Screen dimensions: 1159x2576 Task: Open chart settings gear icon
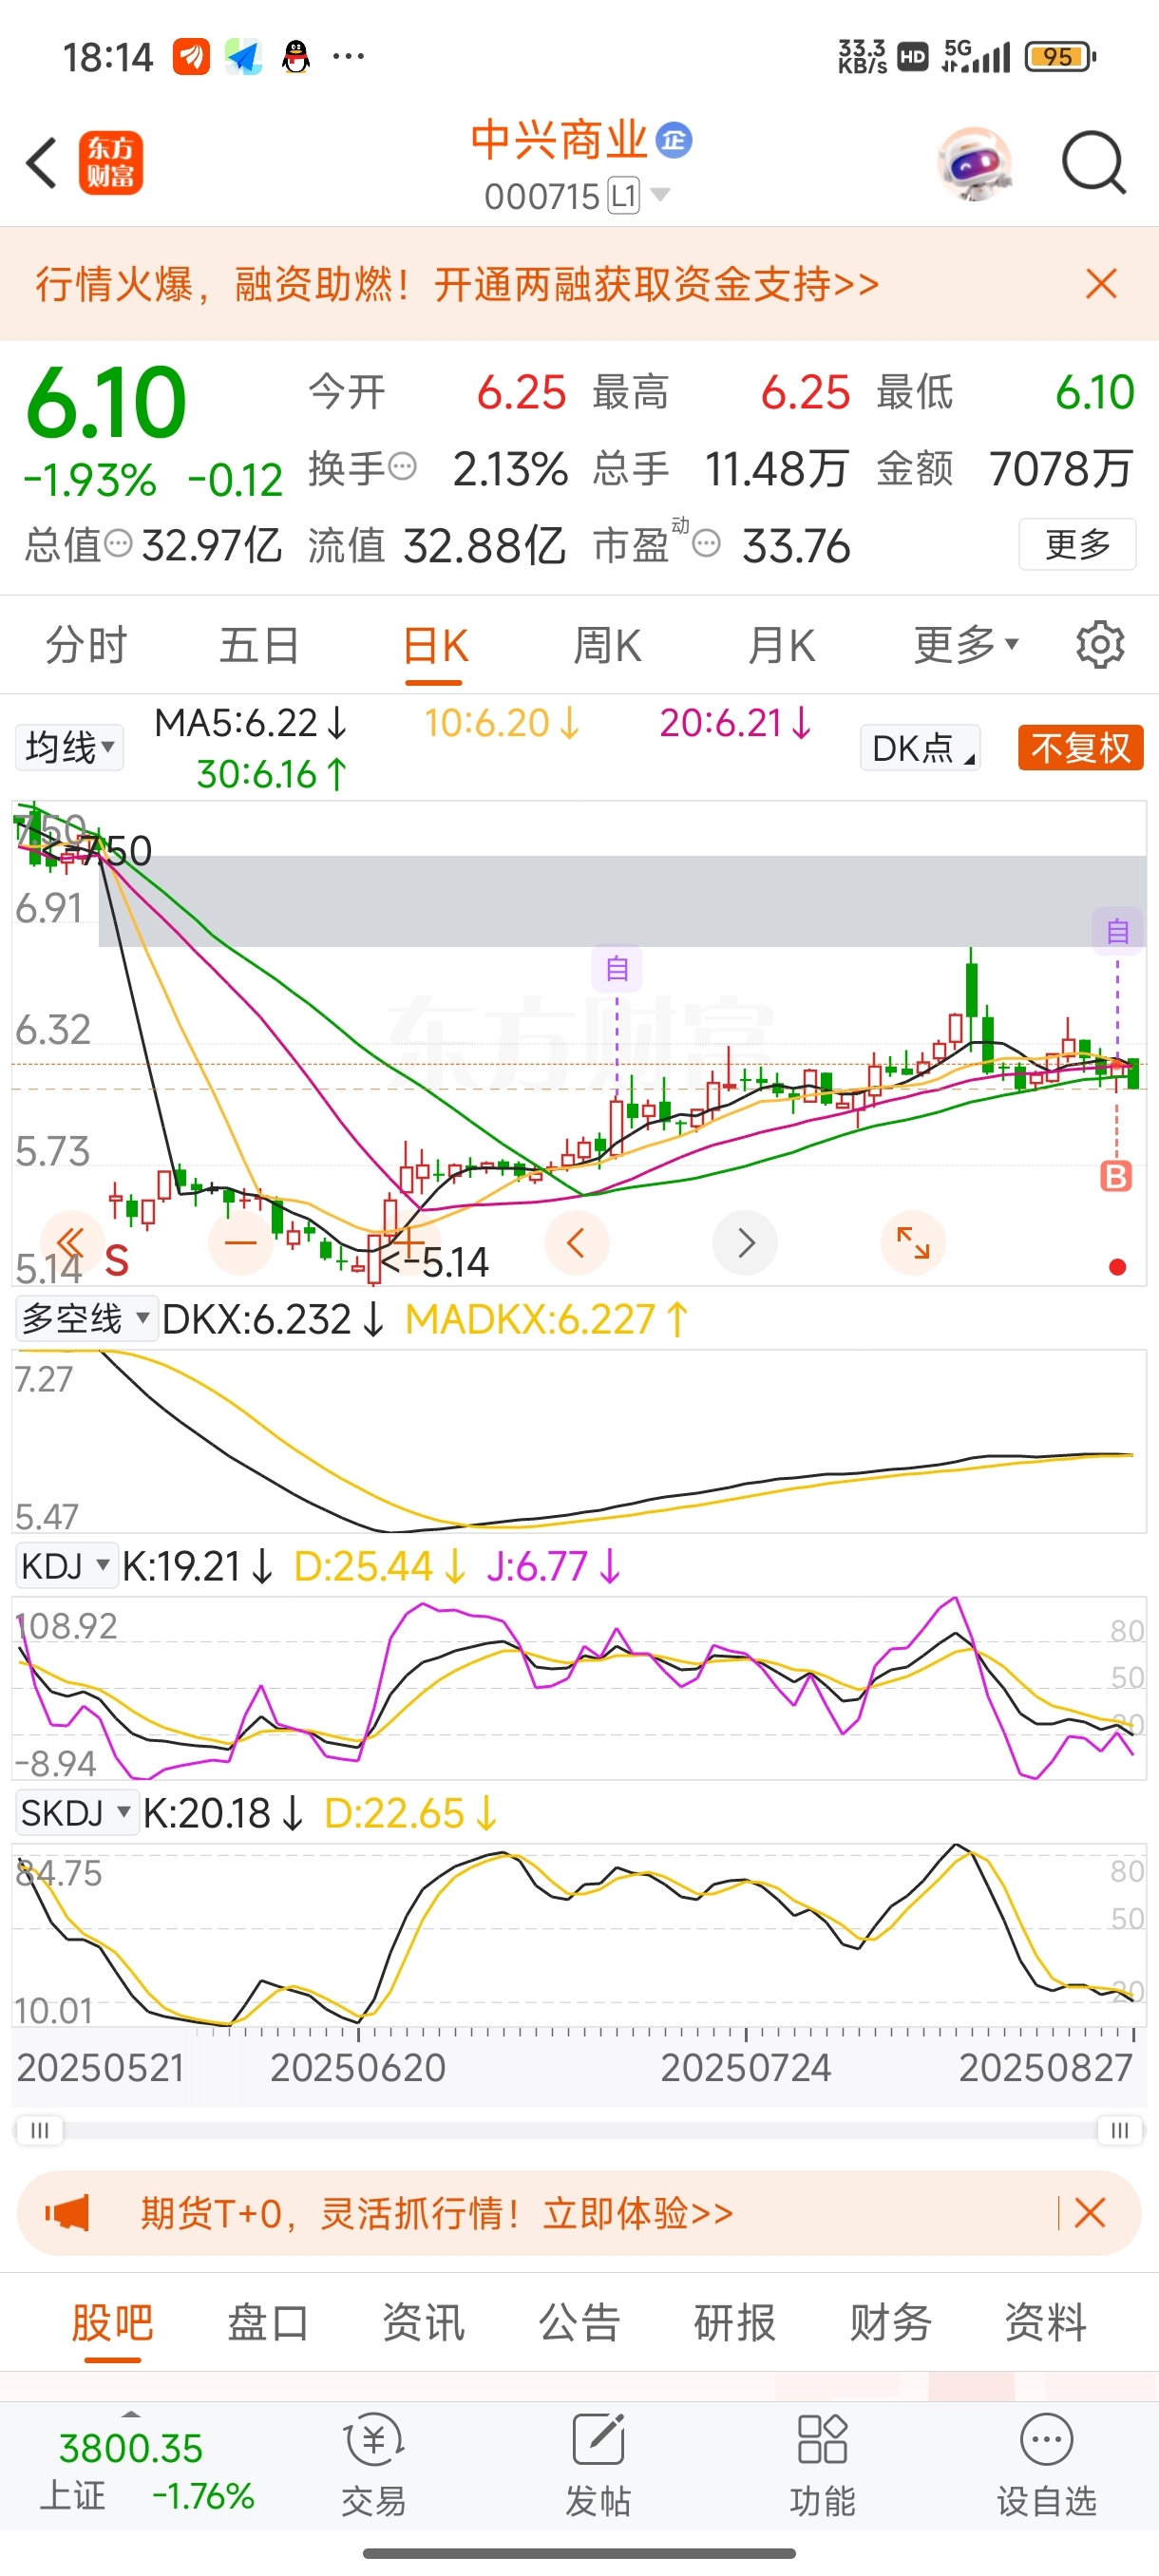point(1100,645)
